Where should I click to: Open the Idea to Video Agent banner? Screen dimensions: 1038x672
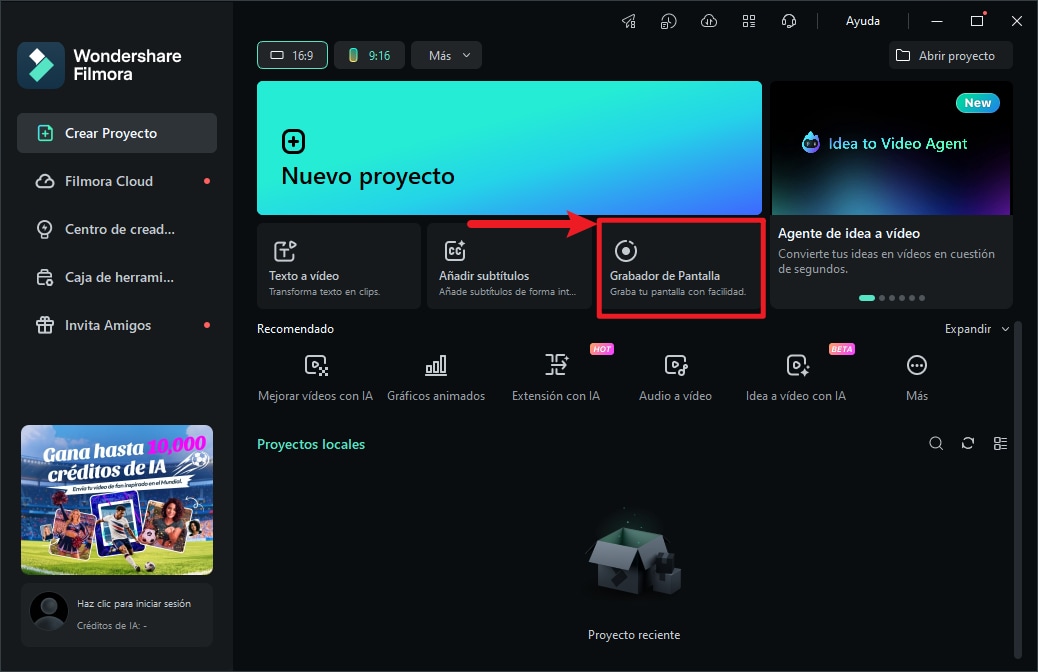tap(891, 148)
